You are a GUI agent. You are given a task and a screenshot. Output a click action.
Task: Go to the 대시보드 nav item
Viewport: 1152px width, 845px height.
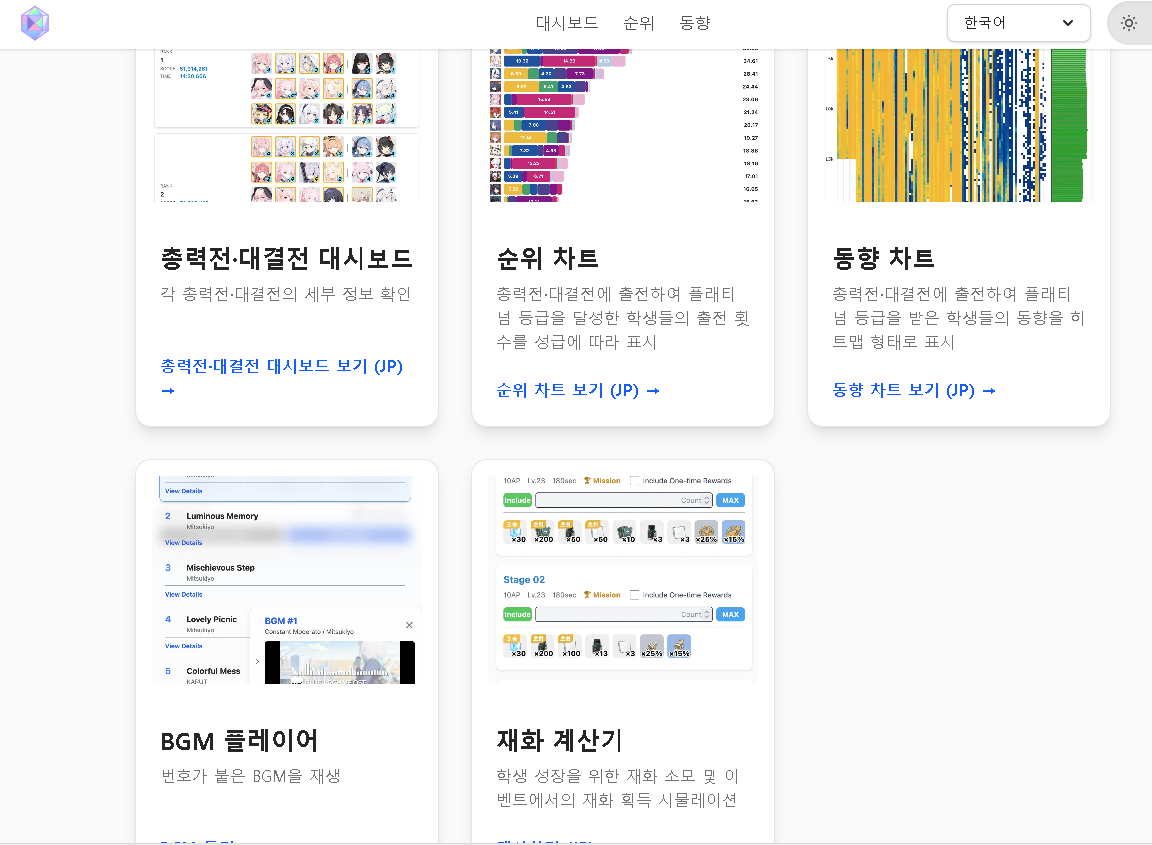point(567,23)
